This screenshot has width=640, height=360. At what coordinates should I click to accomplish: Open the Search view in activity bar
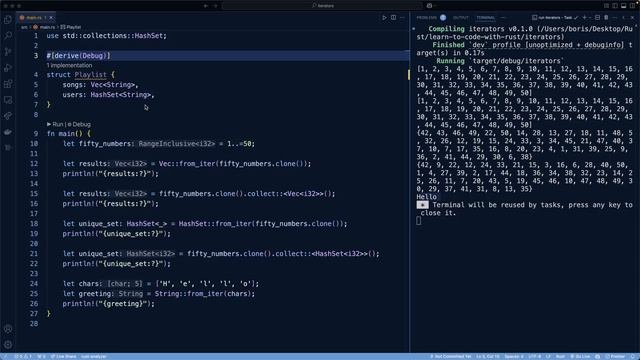[x=8, y=36]
